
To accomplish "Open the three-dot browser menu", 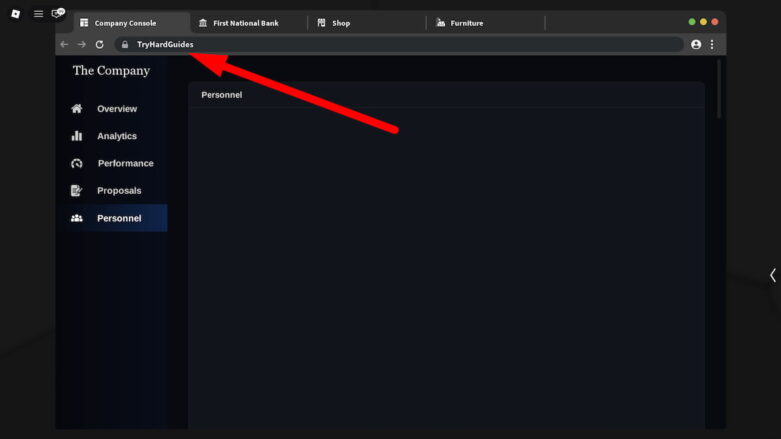I will coord(712,44).
